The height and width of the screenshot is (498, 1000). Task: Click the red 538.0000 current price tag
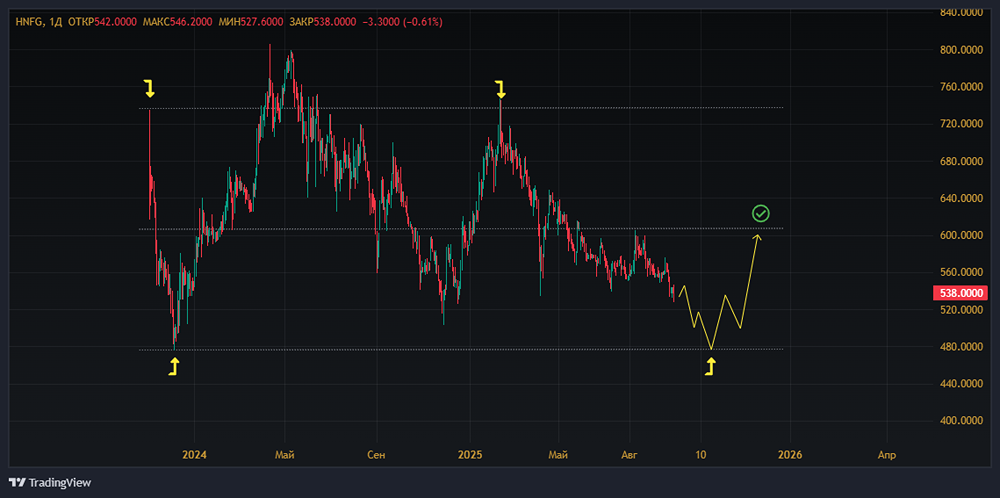pyautogui.click(x=961, y=293)
